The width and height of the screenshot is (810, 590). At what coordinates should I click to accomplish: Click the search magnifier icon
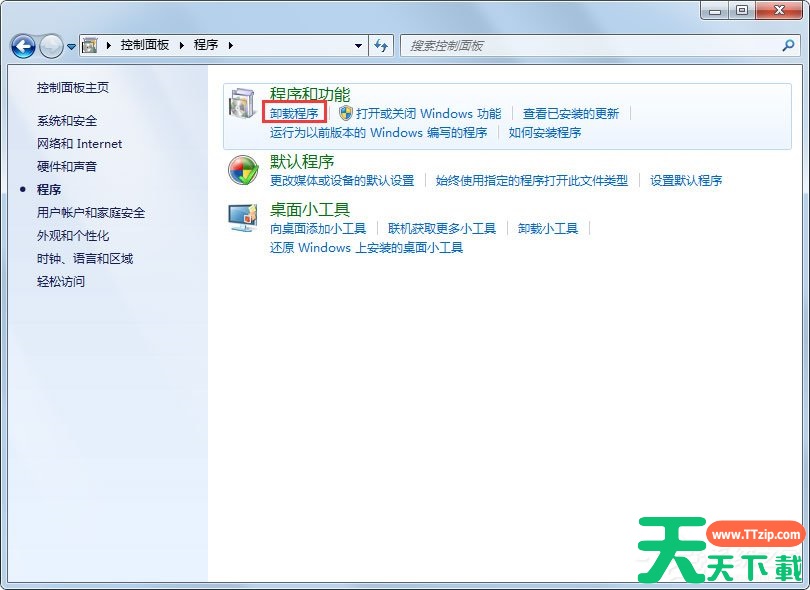tap(788, 45)
